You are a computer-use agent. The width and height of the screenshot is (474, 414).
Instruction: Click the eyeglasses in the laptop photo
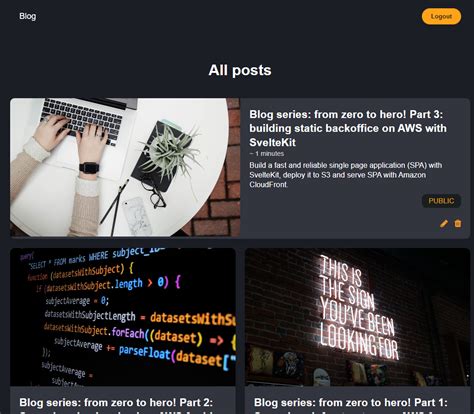tap(154, 195)
